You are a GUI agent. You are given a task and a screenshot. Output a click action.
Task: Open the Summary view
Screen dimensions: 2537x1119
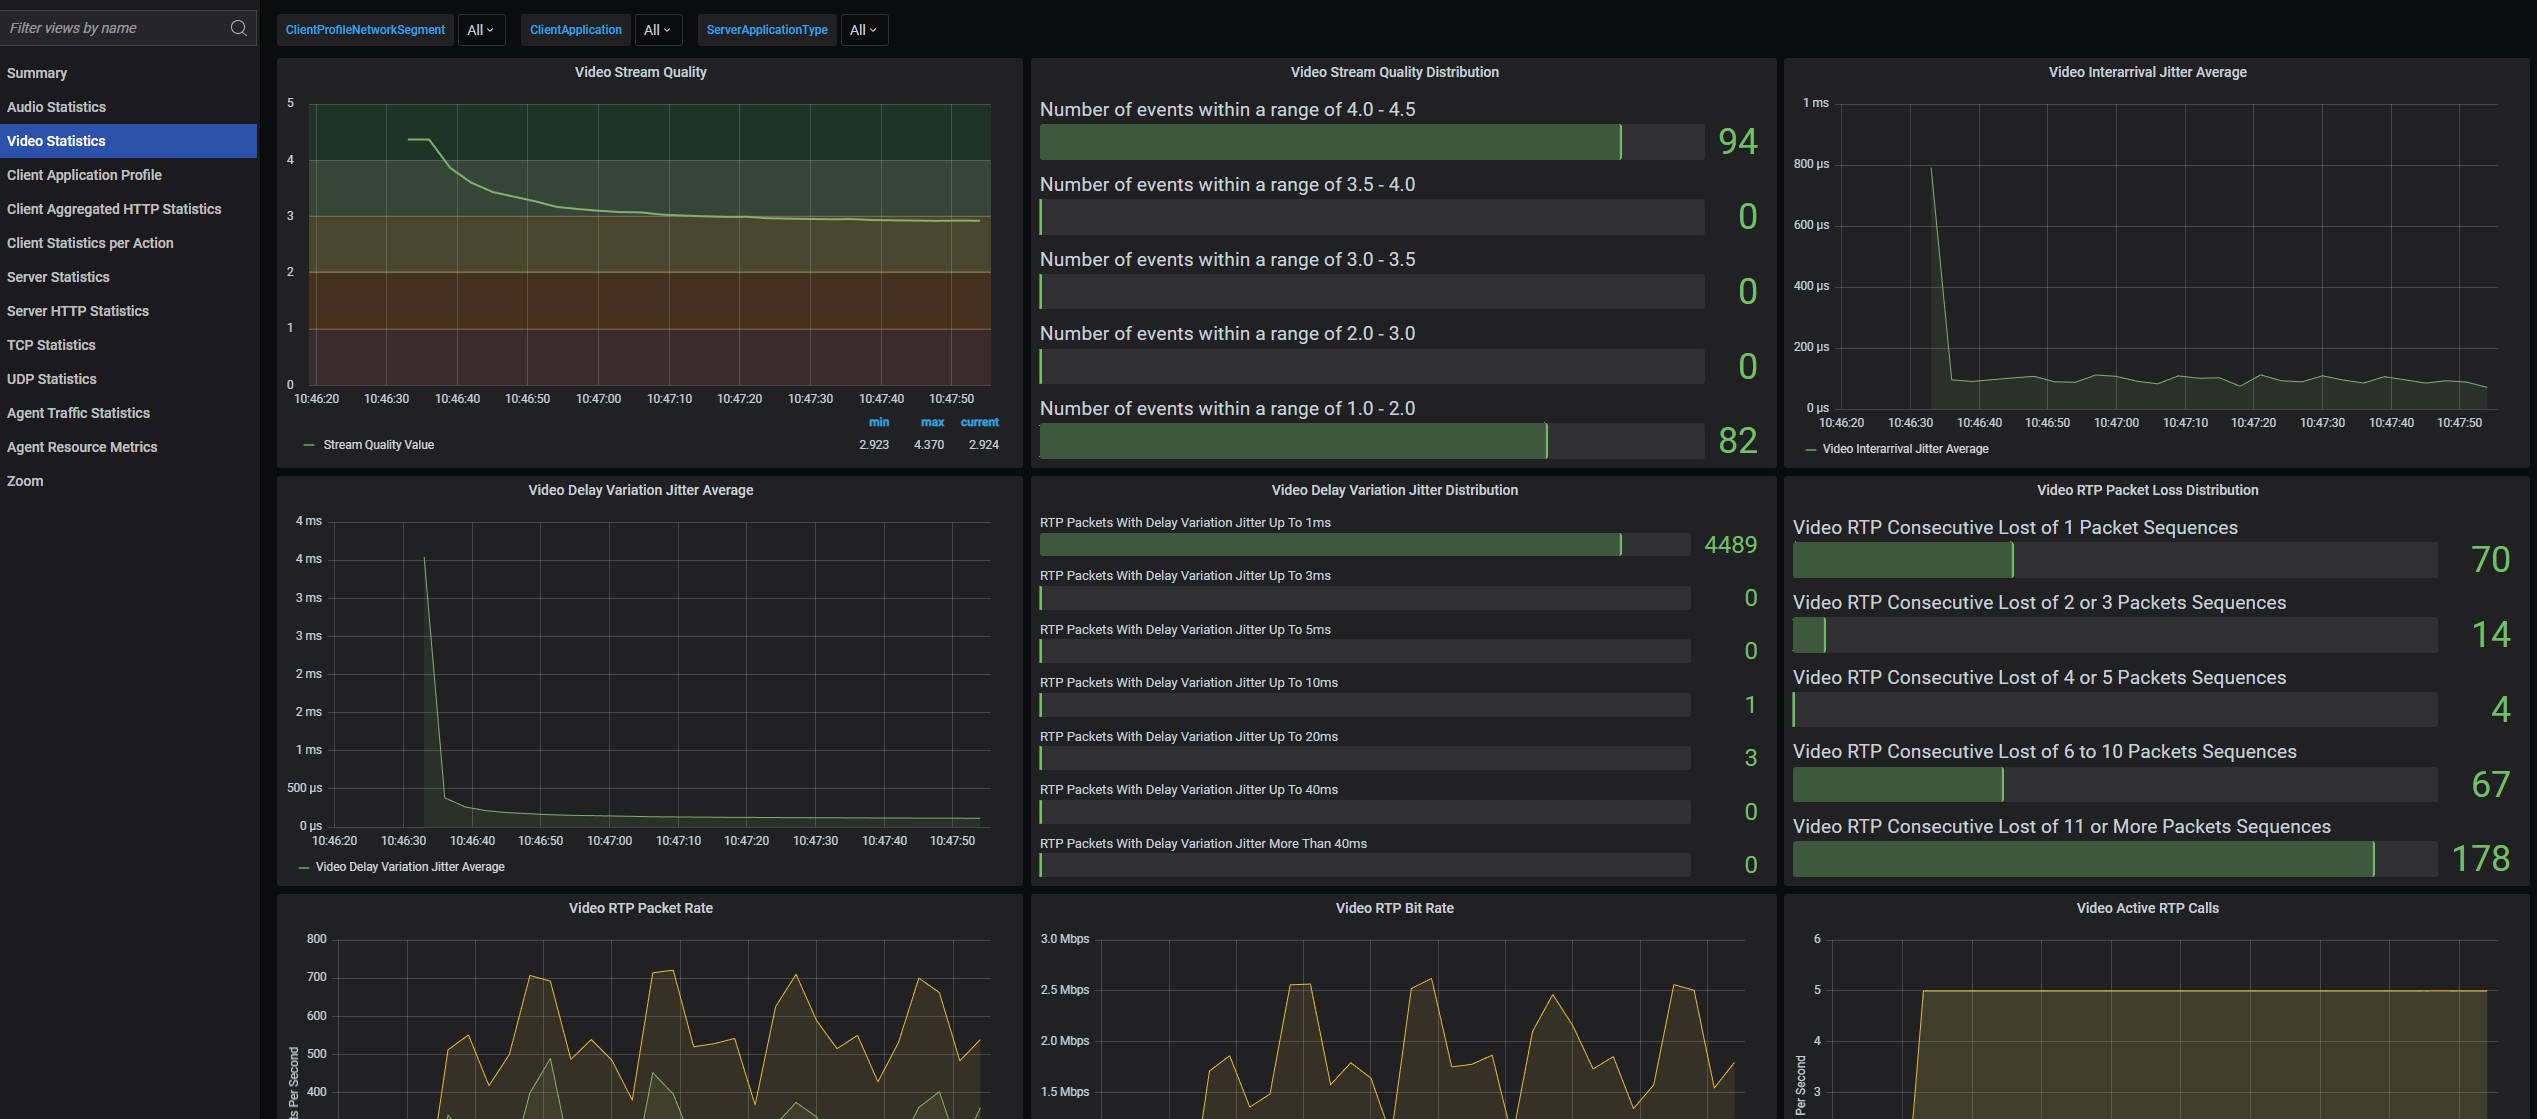37,73
